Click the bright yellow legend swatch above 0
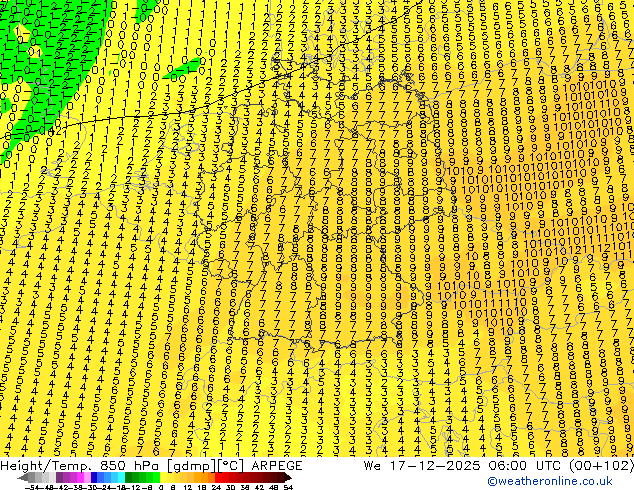 pos(163,478)
